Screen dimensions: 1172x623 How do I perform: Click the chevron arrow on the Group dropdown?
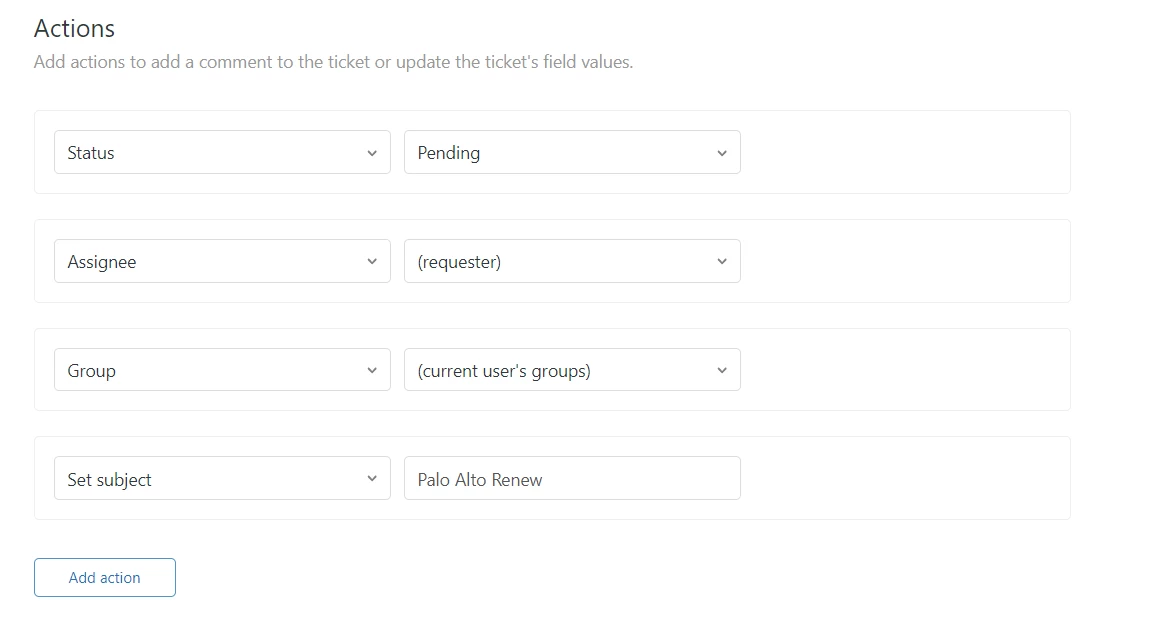tap(372, 371)
